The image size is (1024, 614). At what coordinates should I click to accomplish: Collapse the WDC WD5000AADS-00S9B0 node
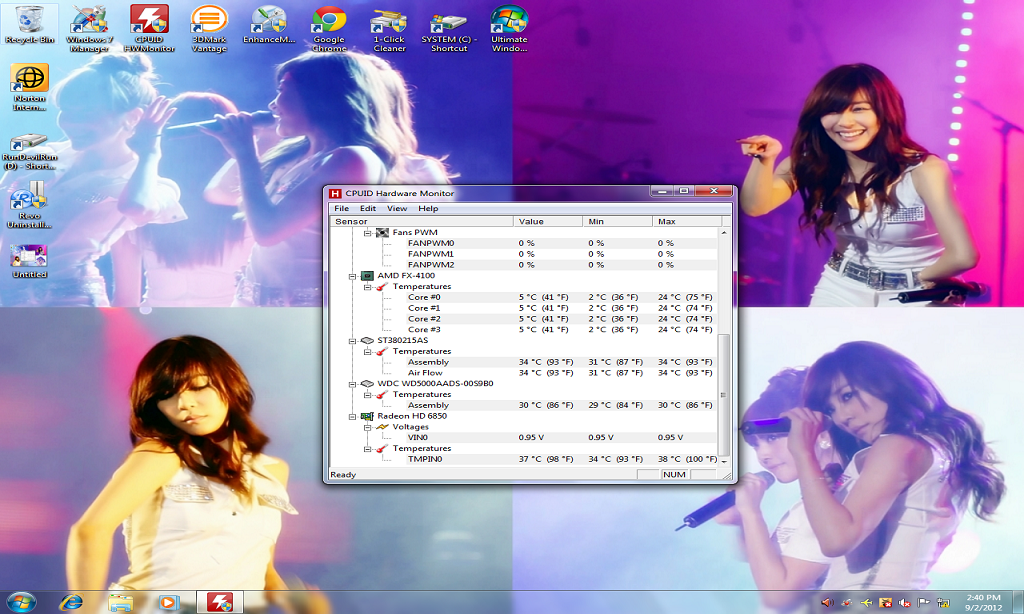352,384
